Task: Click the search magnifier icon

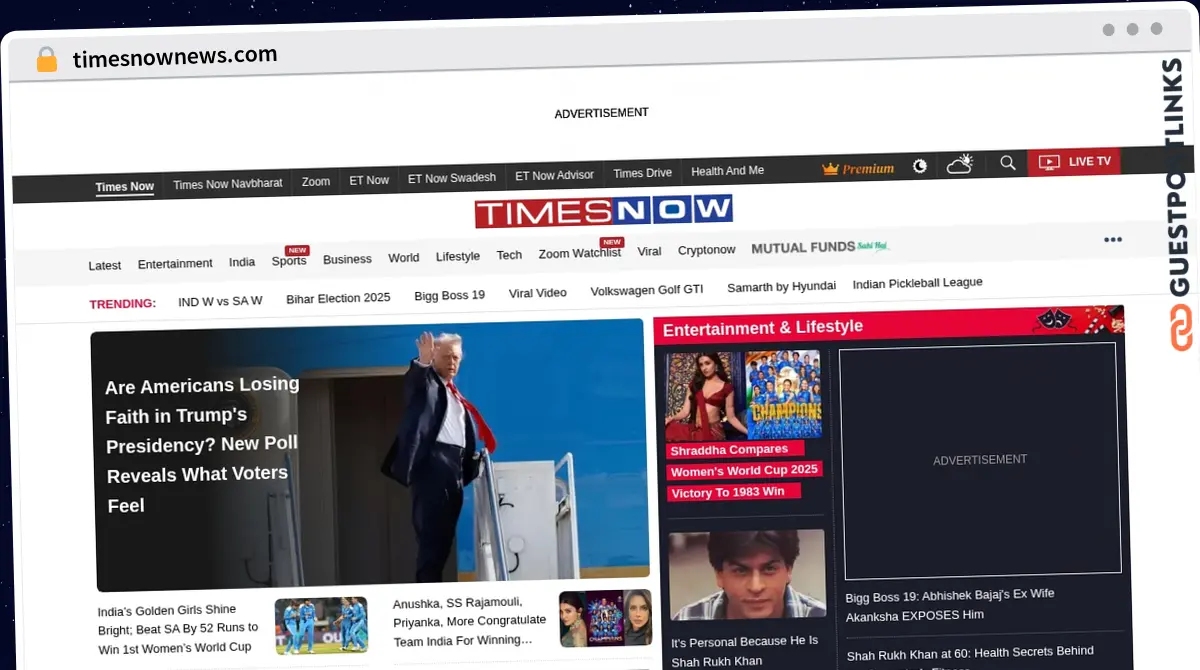Action: 1007,162
